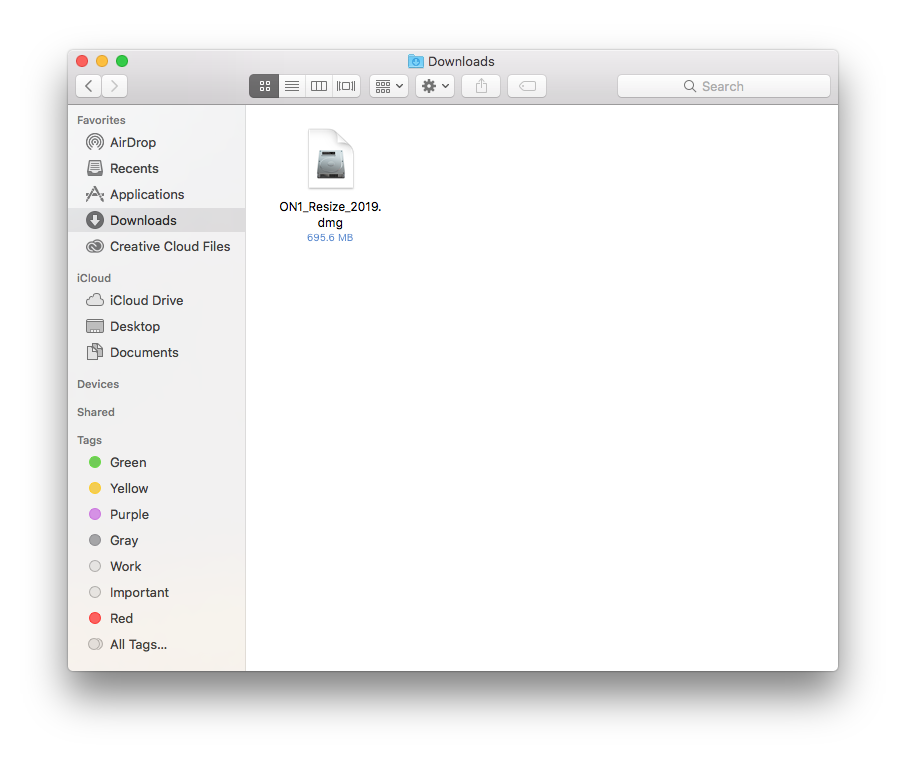Open Recents in the sidebar
This screenshot has width=911, height=768.
[x=156, y=168]
